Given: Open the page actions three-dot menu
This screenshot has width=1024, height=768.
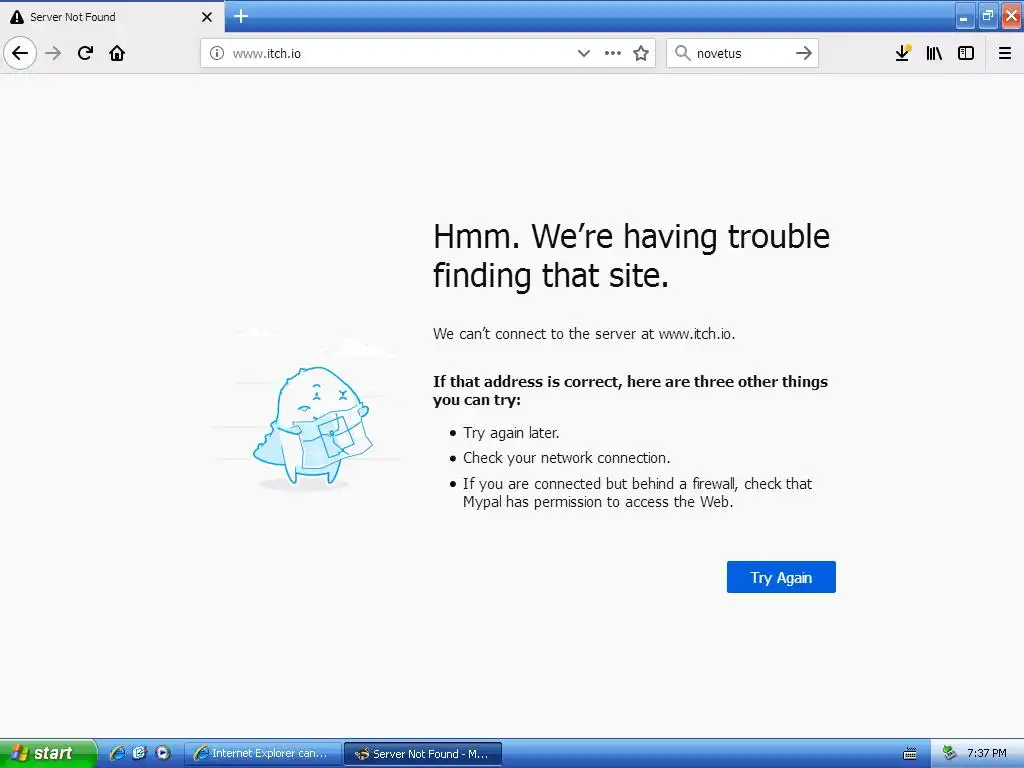Looking at the screenshot, I should coord(613,53).
